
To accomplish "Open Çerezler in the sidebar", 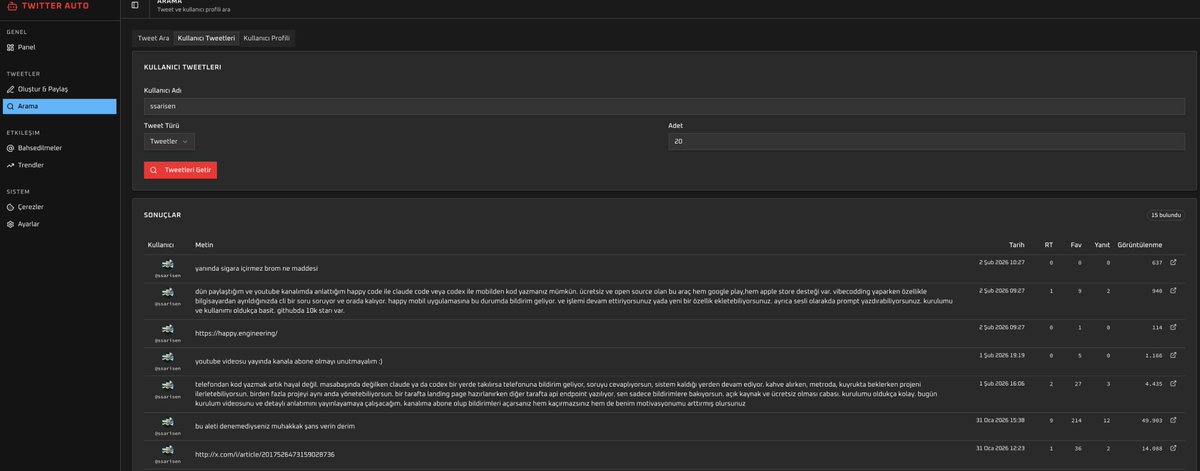I will [59, 207].
